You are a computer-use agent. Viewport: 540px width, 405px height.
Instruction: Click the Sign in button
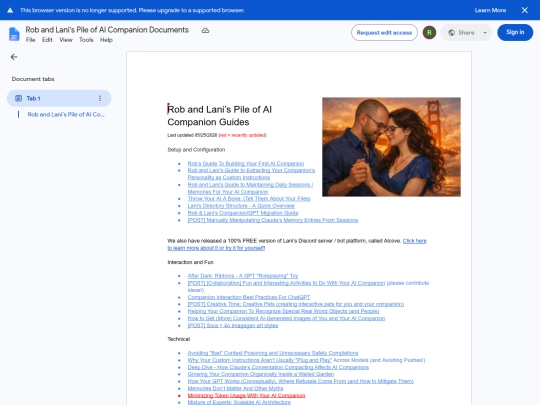515,32
